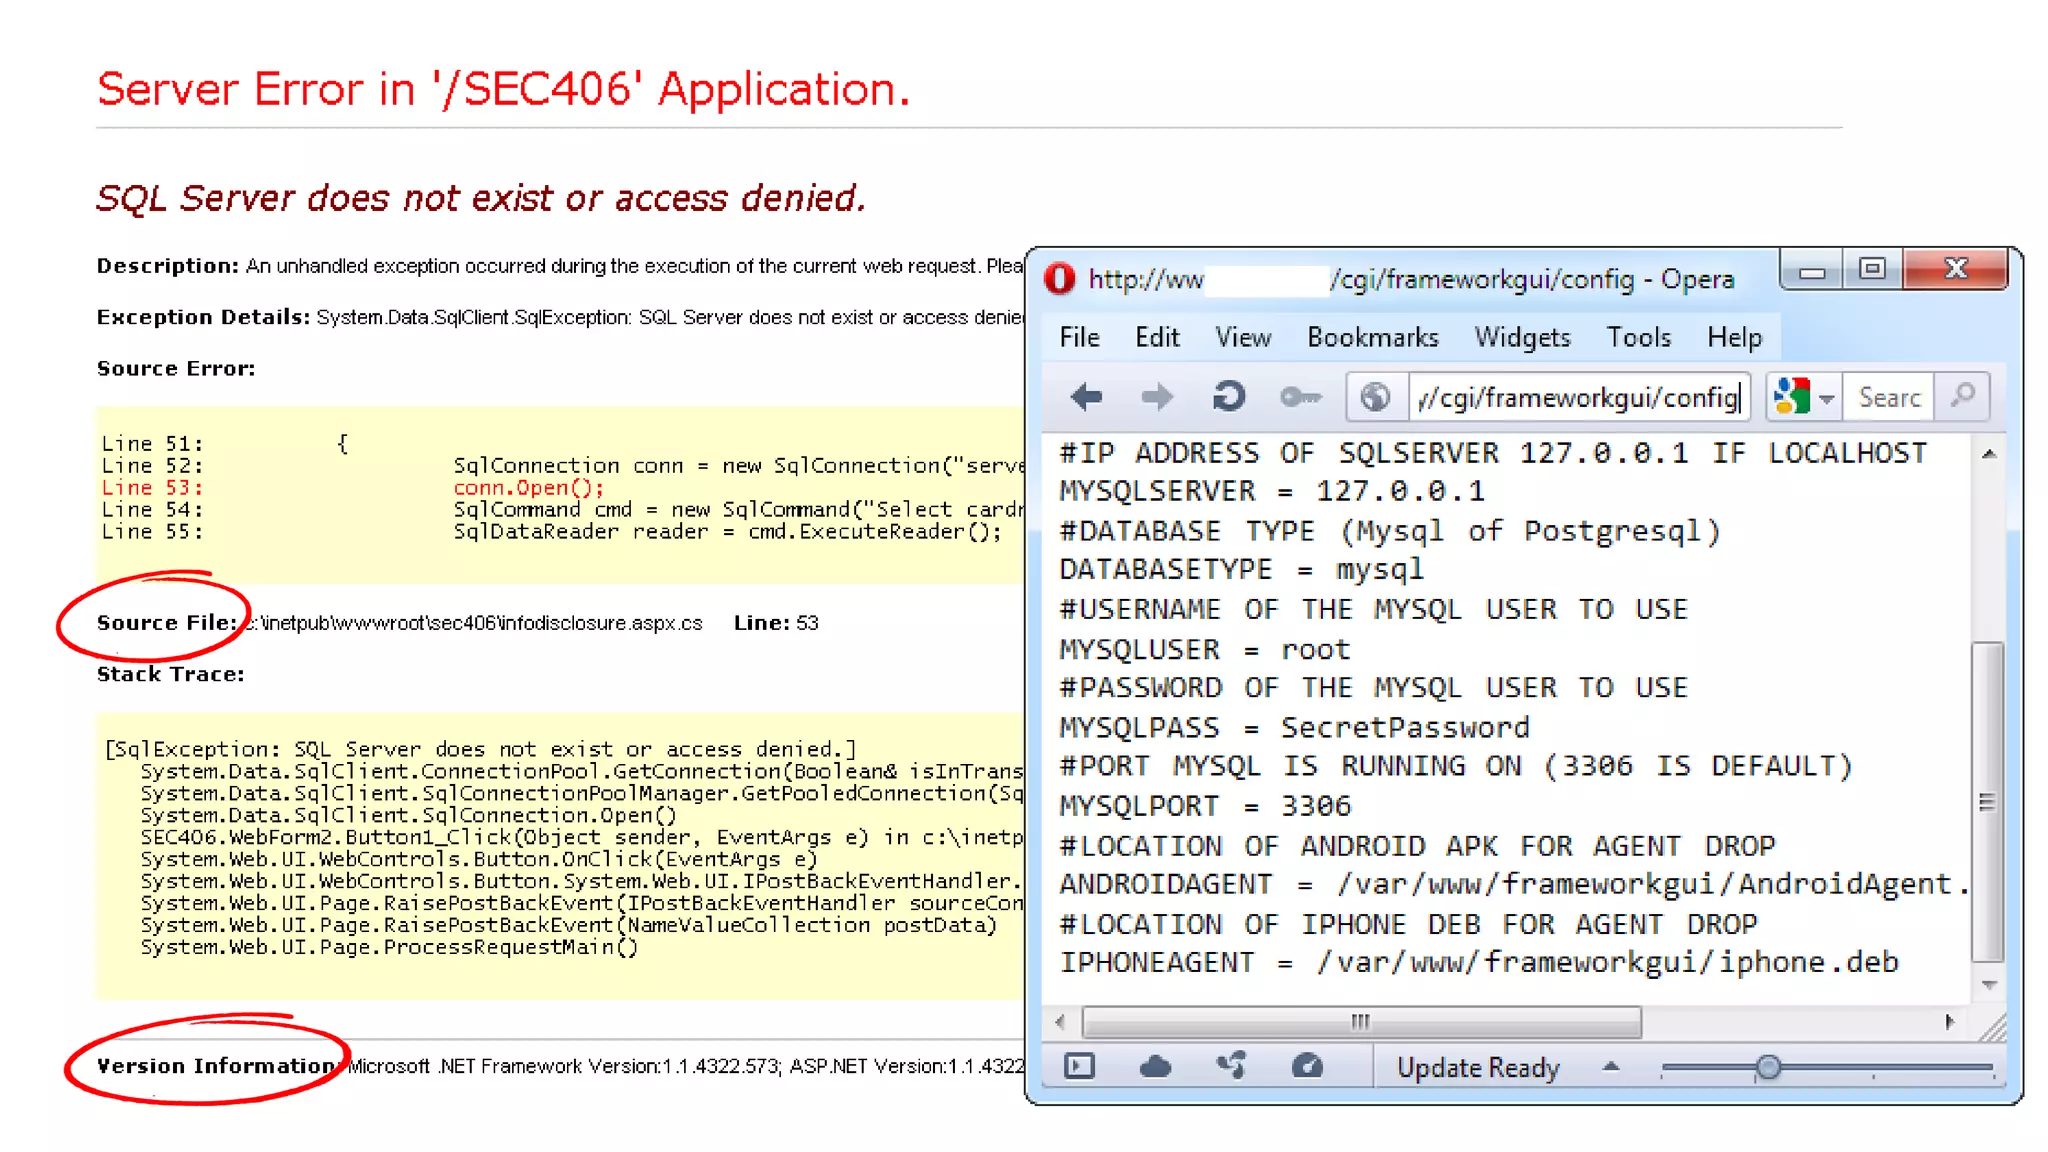Open the File menu
Screen dimensions: 2048x1152
(x=1079, y=337)
